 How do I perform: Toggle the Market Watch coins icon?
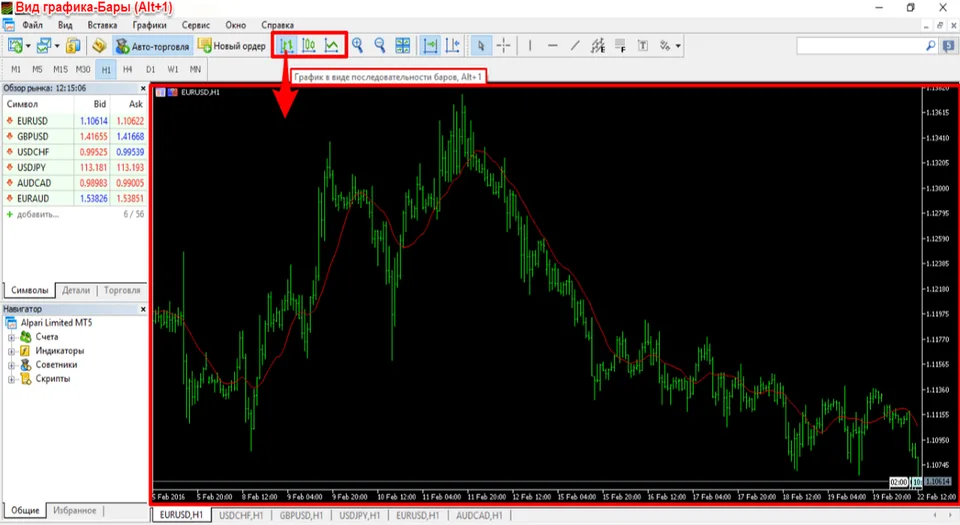(73, 46)
